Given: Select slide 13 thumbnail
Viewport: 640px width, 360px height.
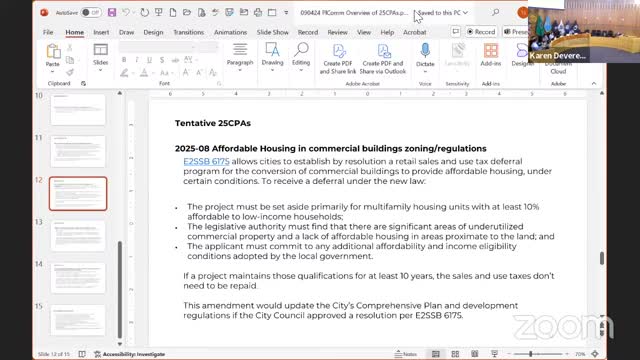Looking at the screenshot, I should (x=78, y=236).
